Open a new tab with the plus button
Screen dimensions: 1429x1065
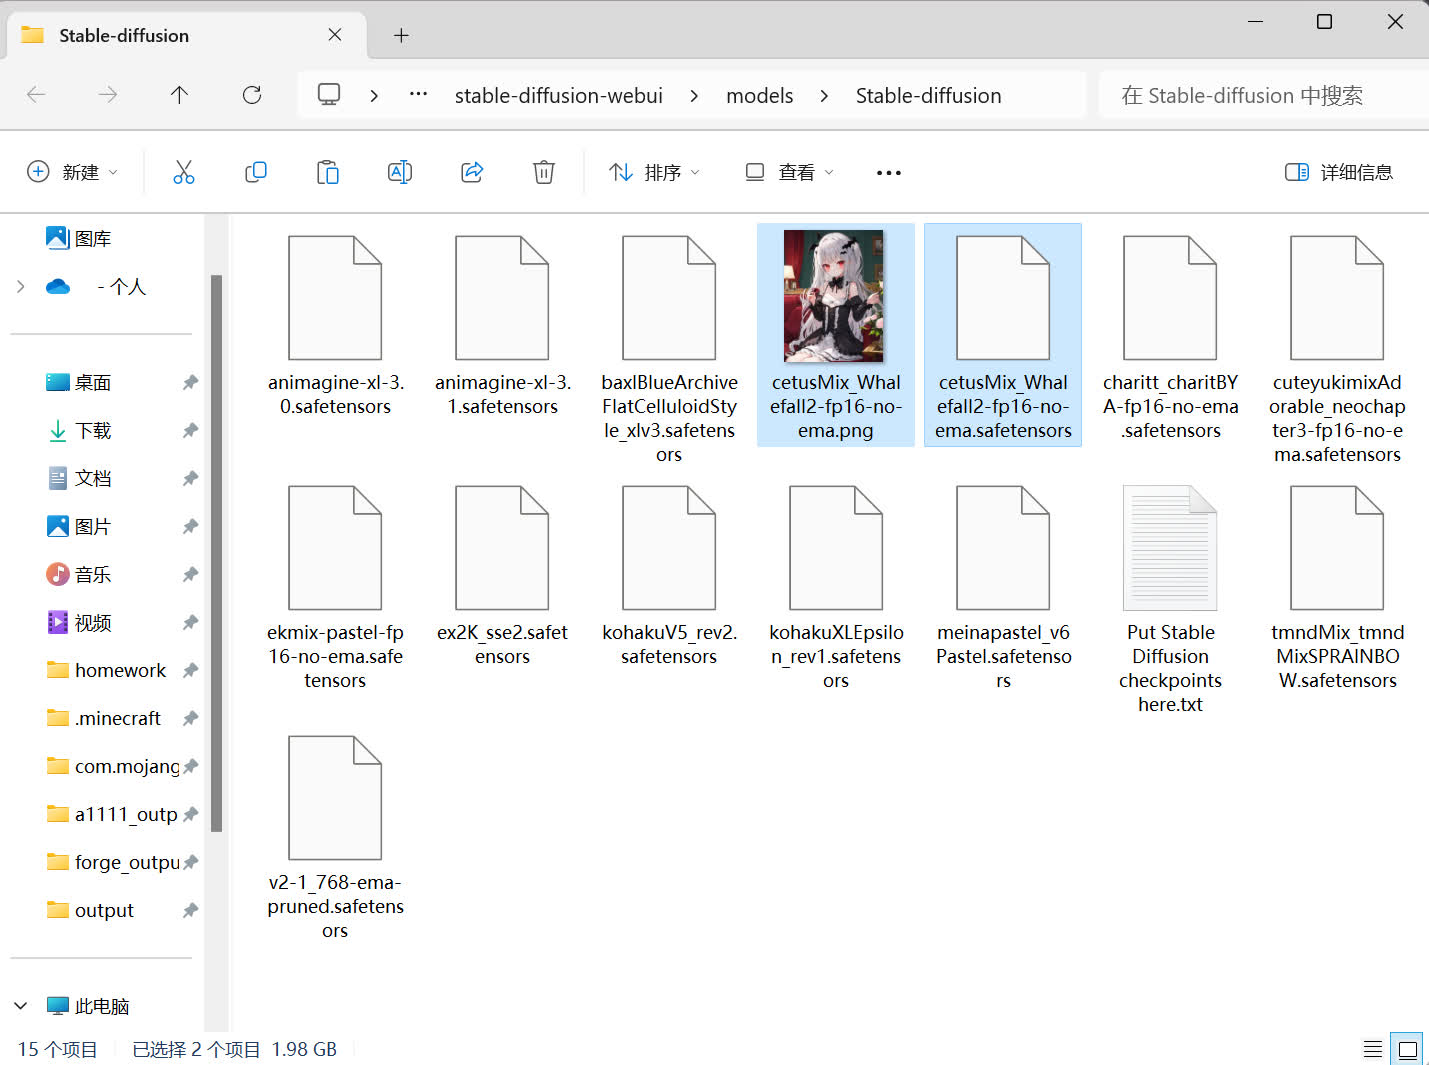pyautogui.click(x=401, y=34)
